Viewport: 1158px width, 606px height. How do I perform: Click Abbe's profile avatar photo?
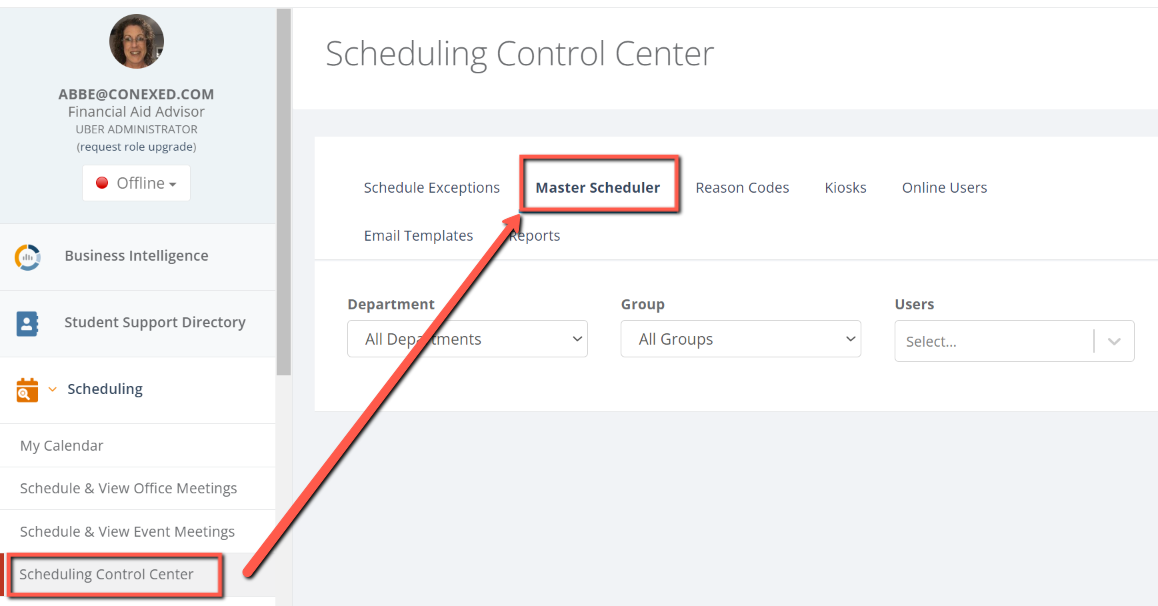coord(136,41)
